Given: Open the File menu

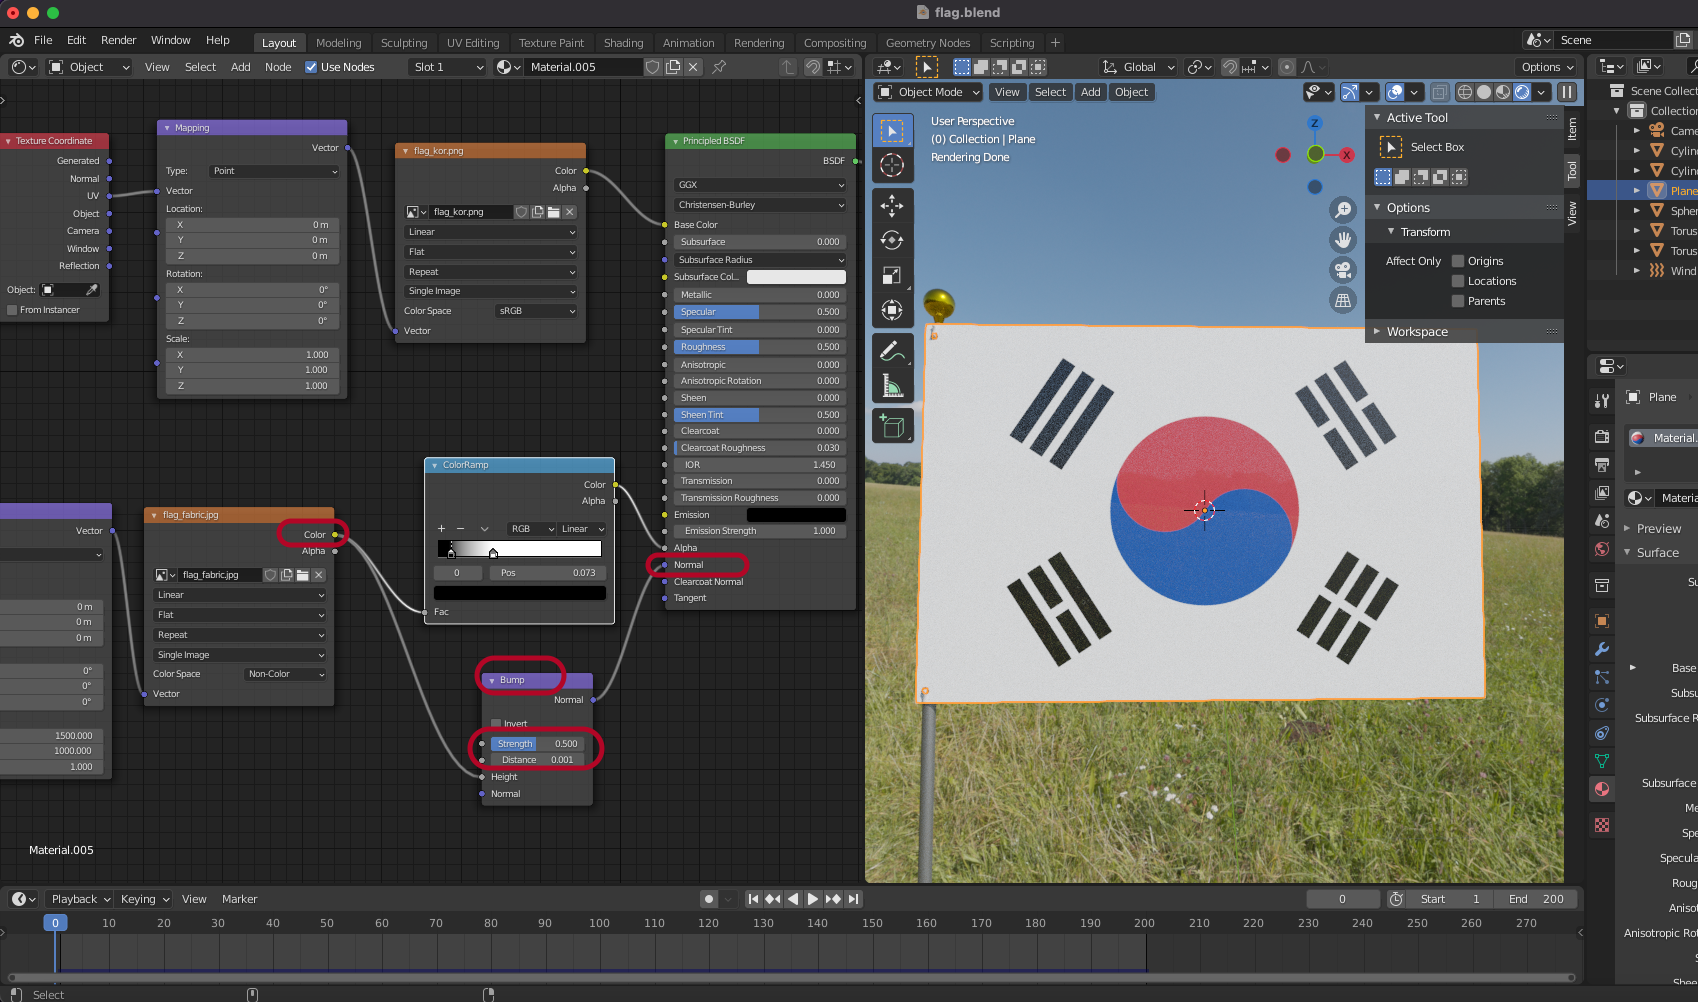Looking at the screenshot, I should point(43,40).
